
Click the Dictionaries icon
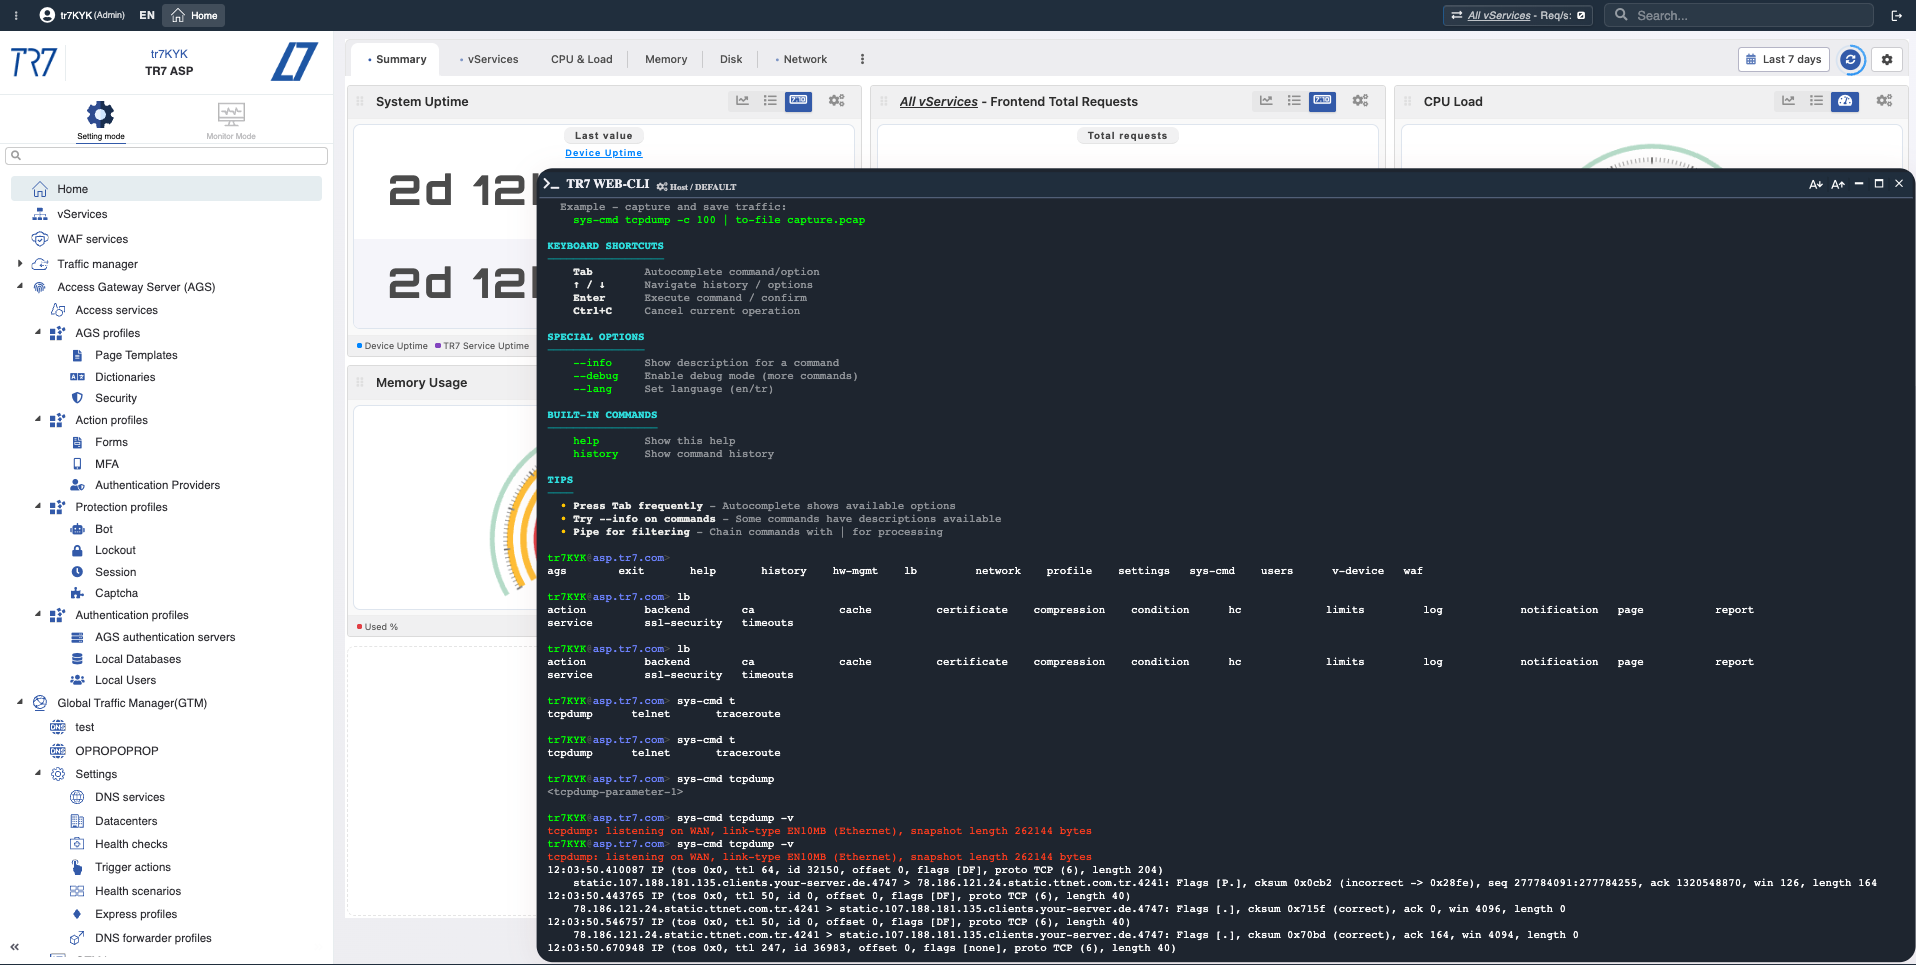pyautogui.click(x=77, y=377)
